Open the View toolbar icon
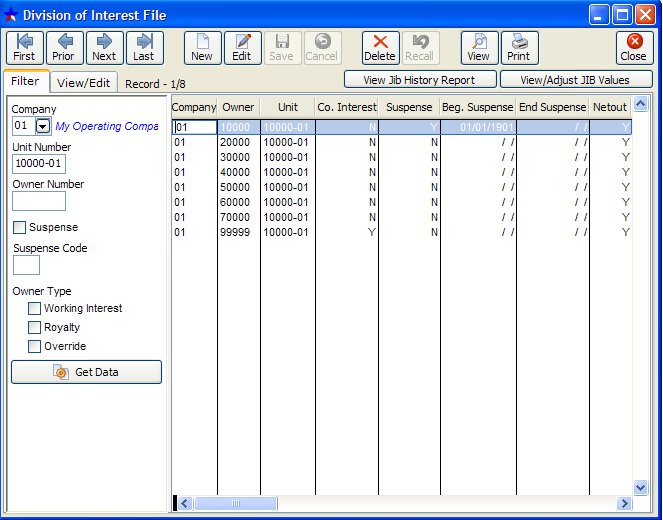This screenshot has width=663, height=520. point(479,47)
